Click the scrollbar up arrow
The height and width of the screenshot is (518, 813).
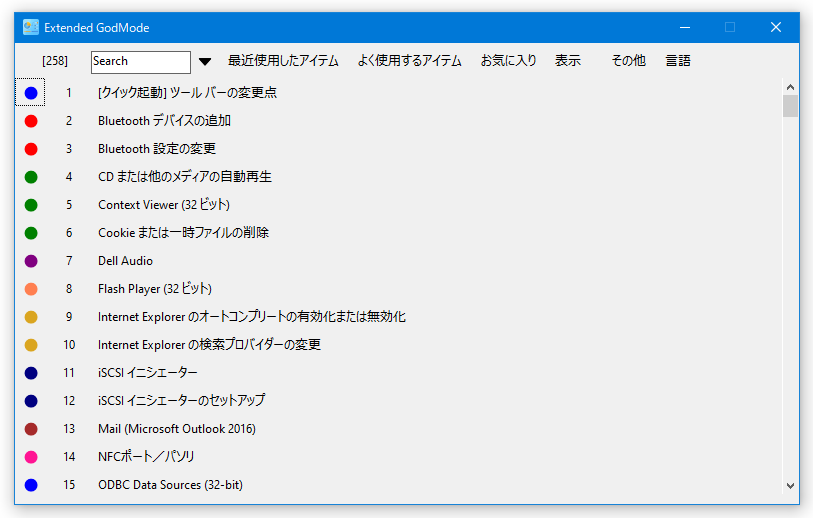click(790, 87)
